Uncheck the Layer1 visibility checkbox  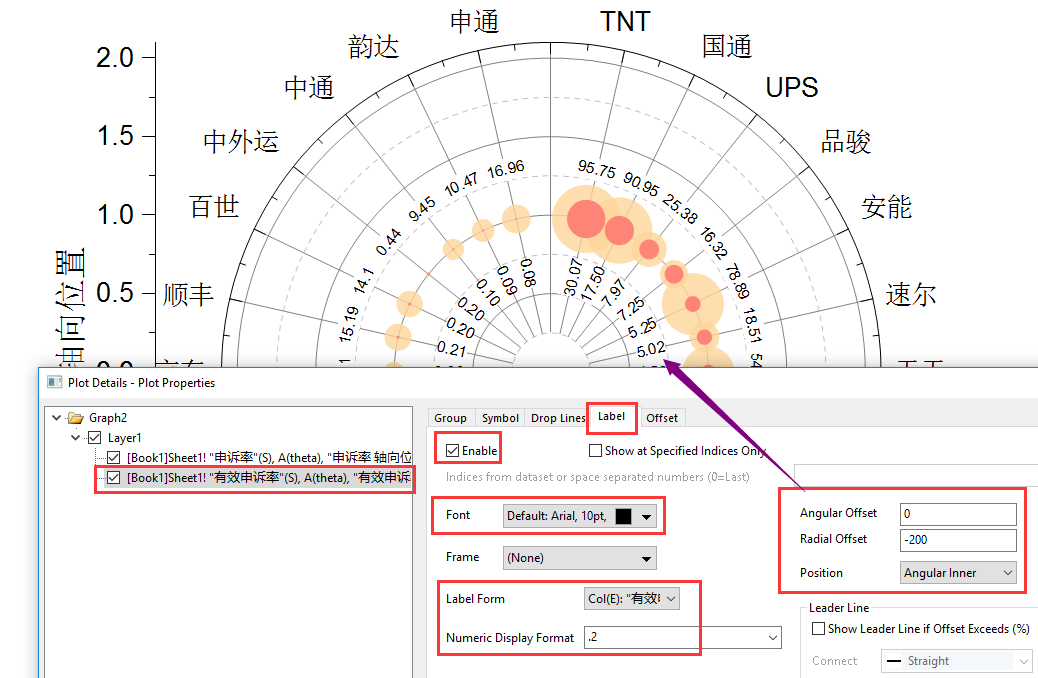[95, 437]
